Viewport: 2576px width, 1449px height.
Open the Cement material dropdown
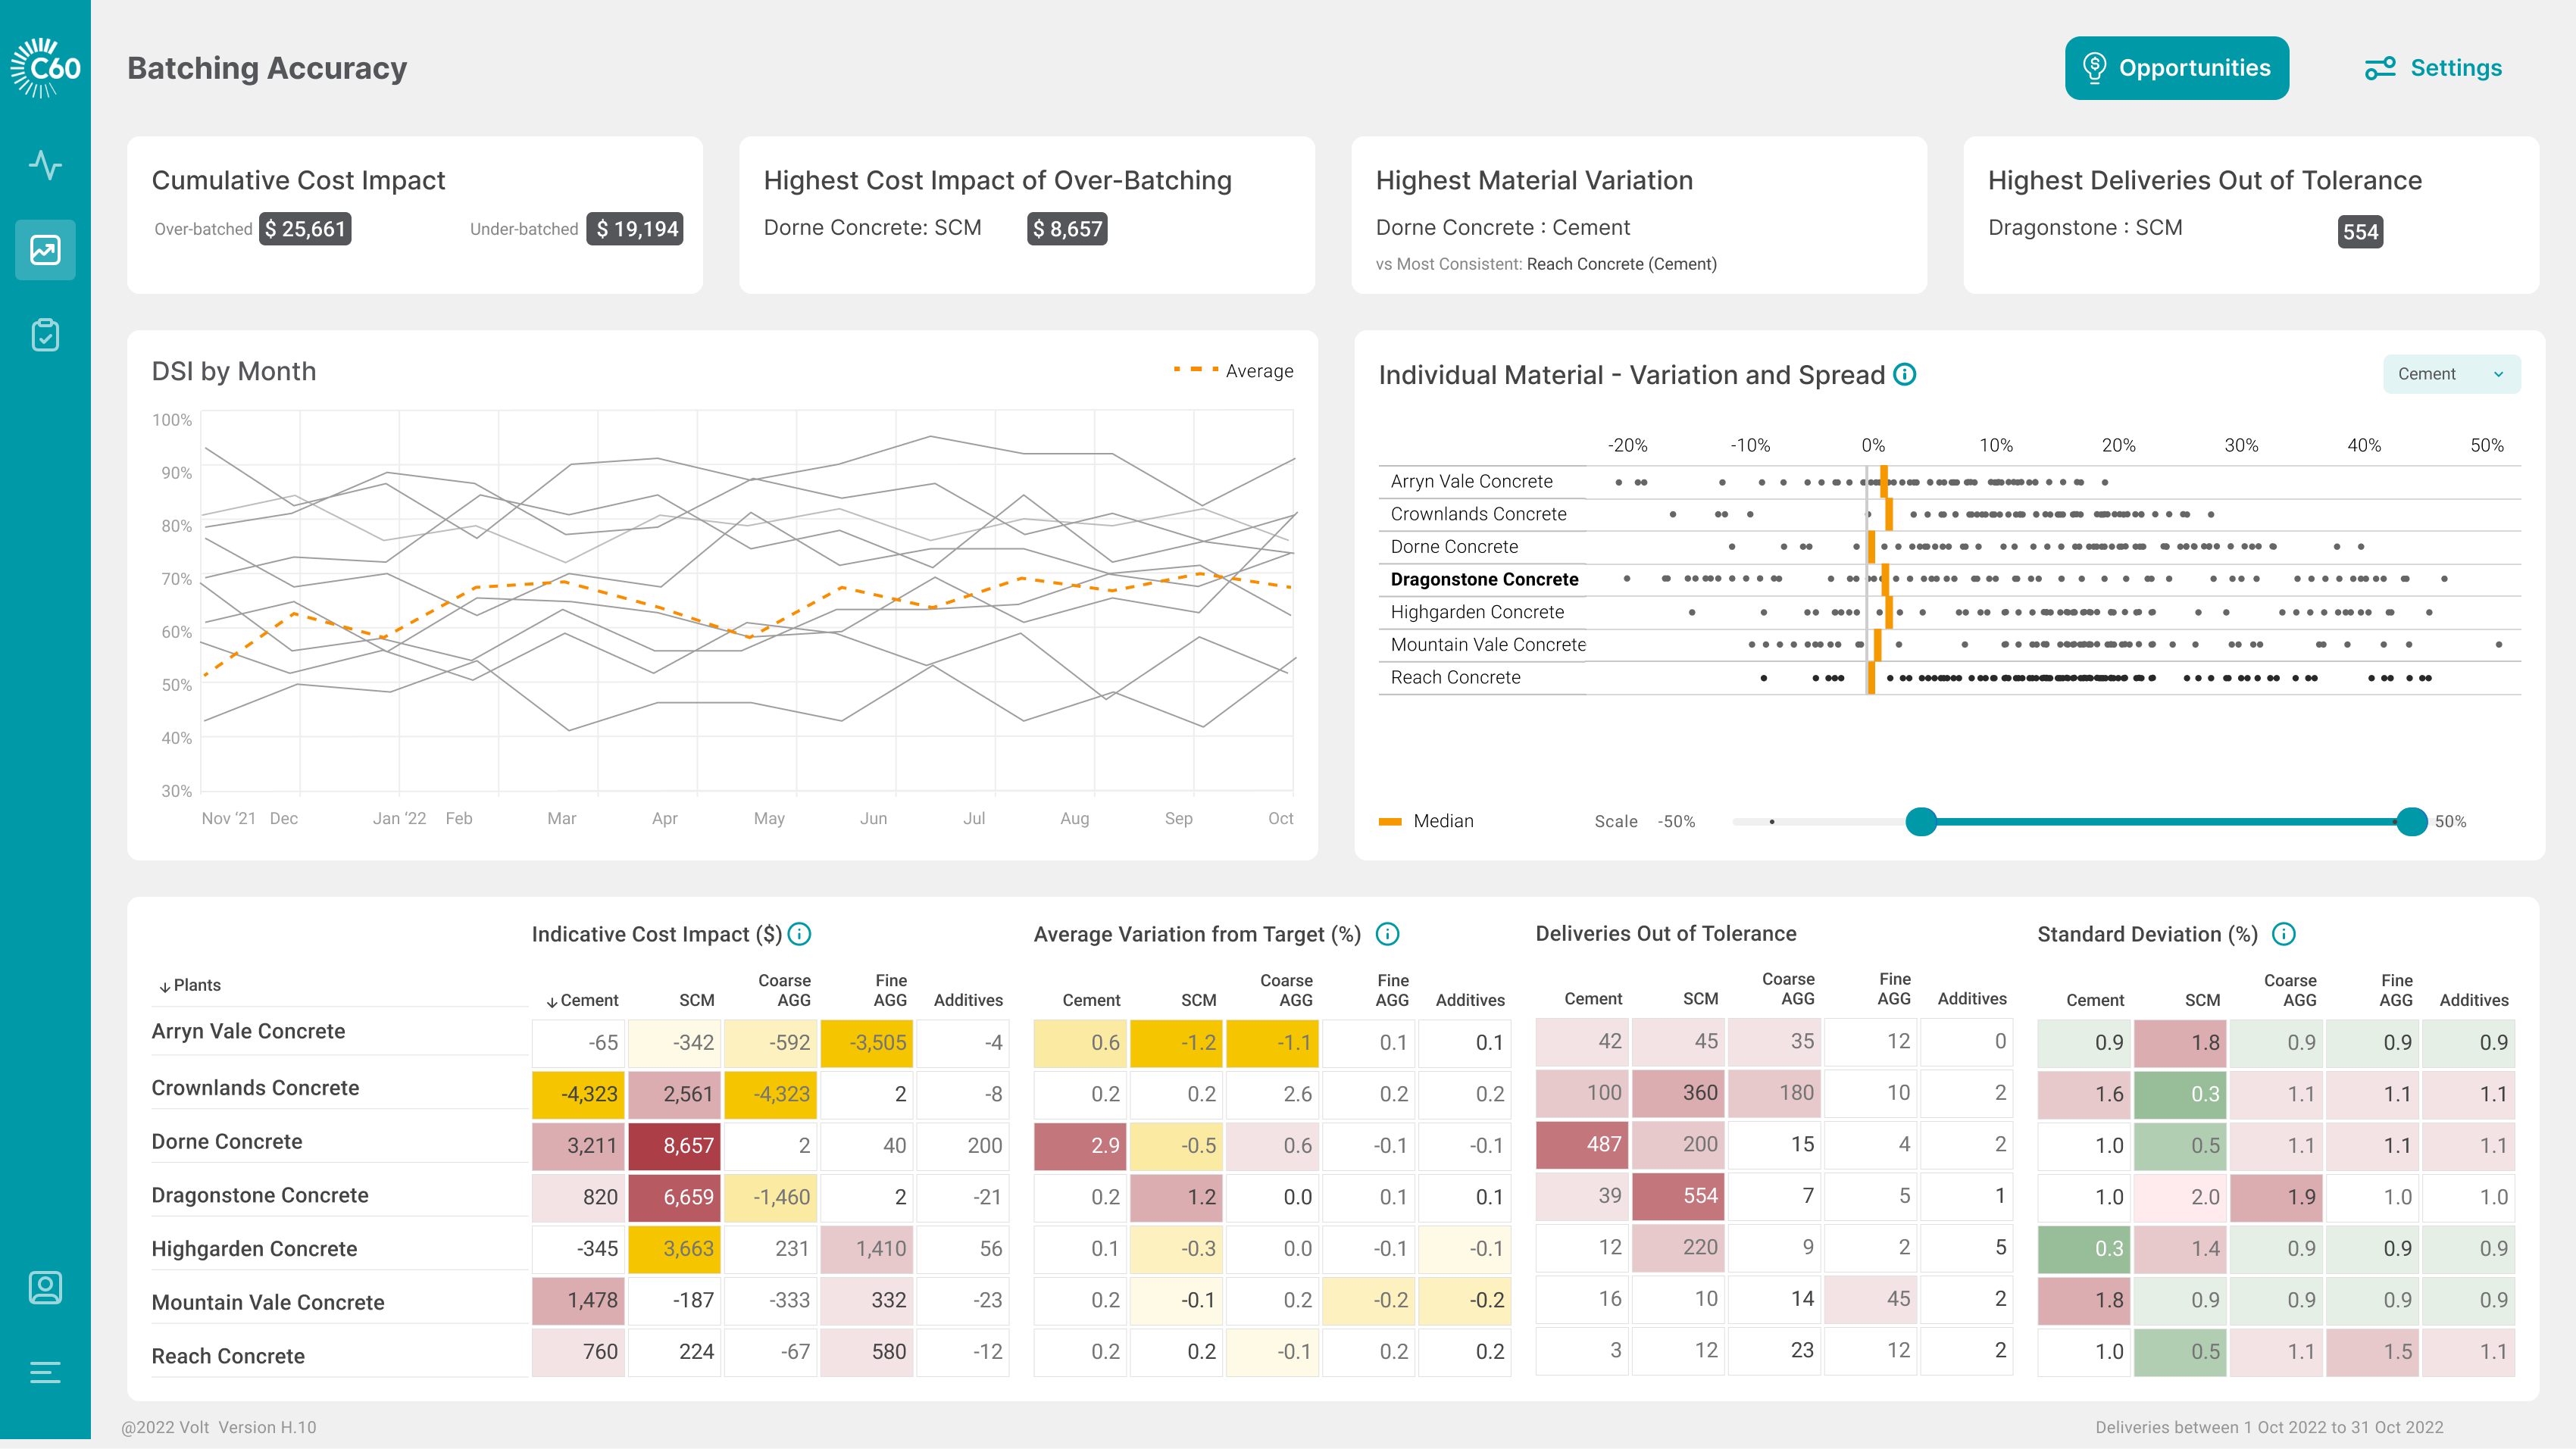tap(2450, 374)
